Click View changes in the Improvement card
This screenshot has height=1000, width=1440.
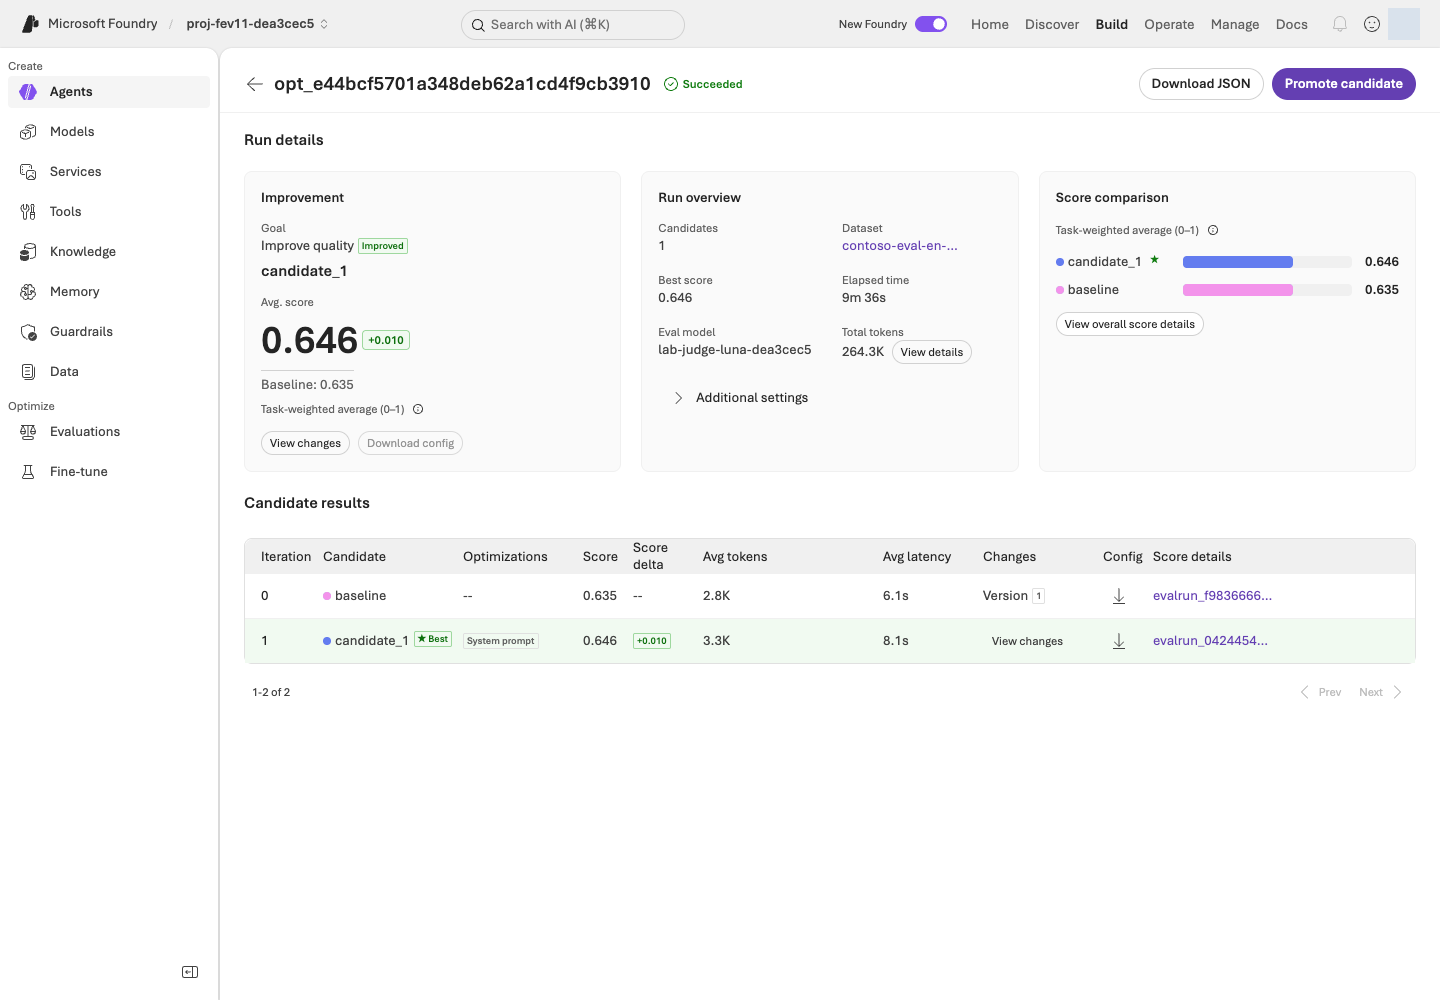point(305,443)
